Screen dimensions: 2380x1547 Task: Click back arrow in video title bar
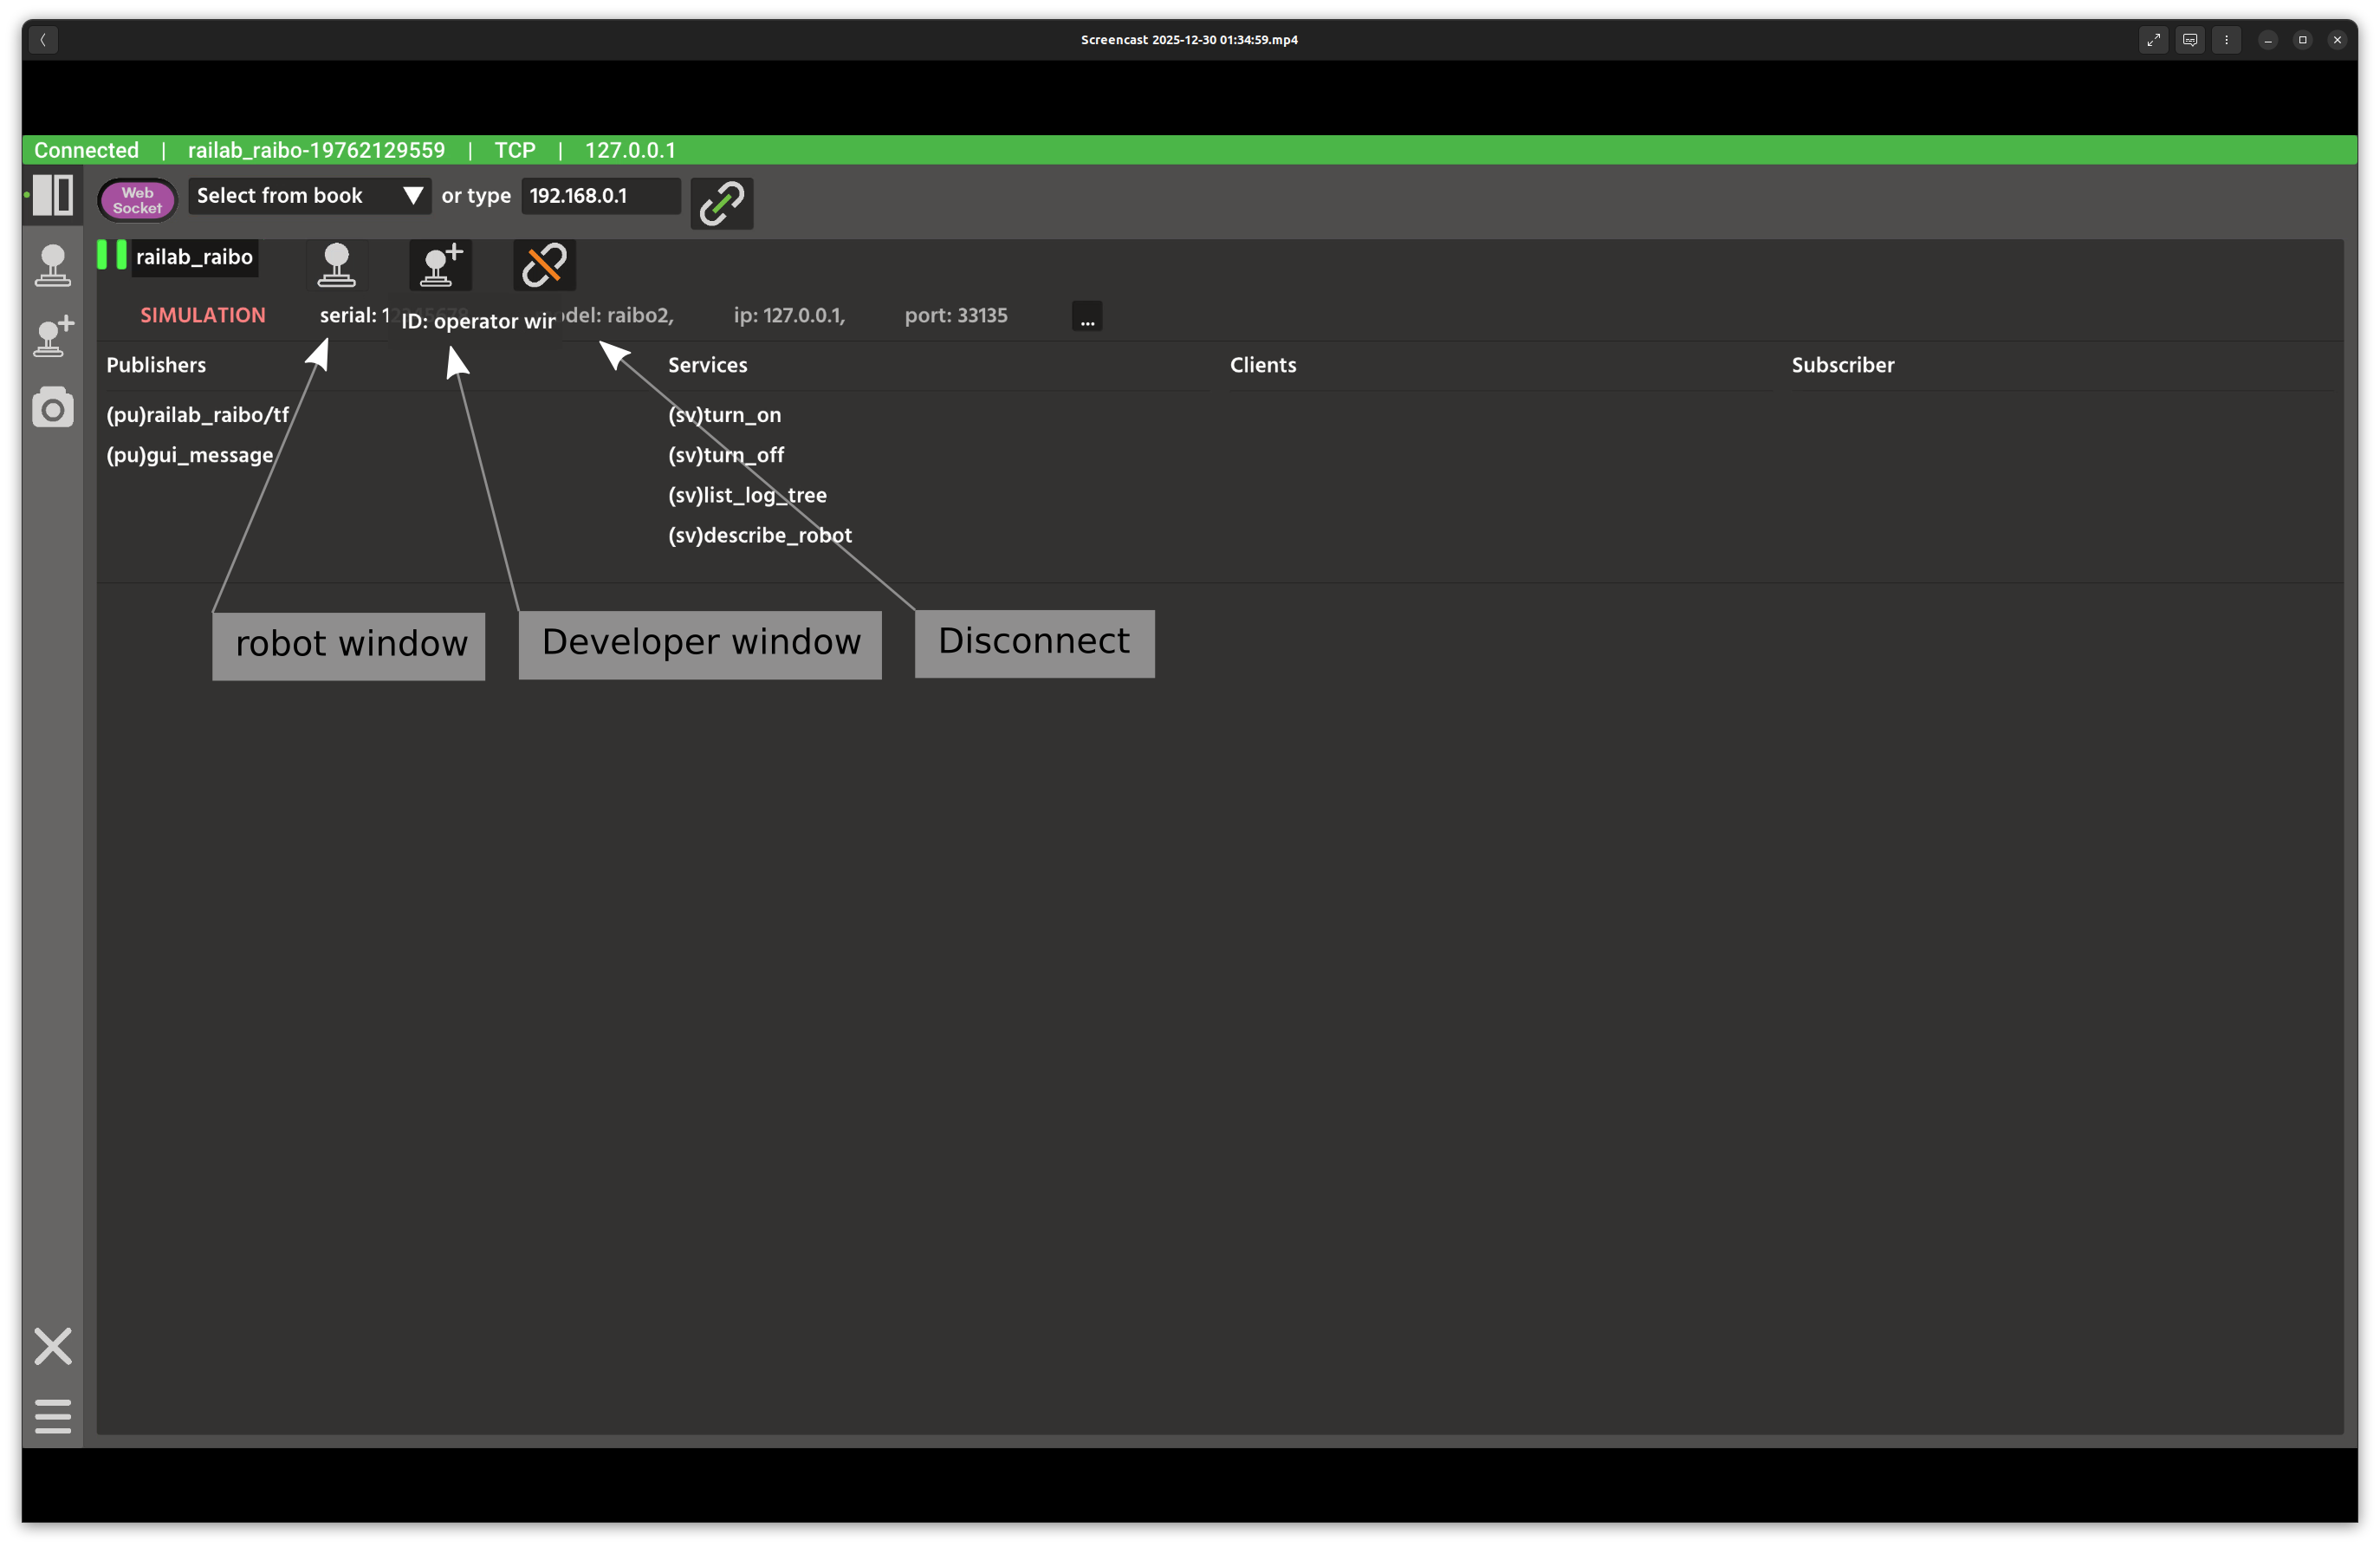43,40
